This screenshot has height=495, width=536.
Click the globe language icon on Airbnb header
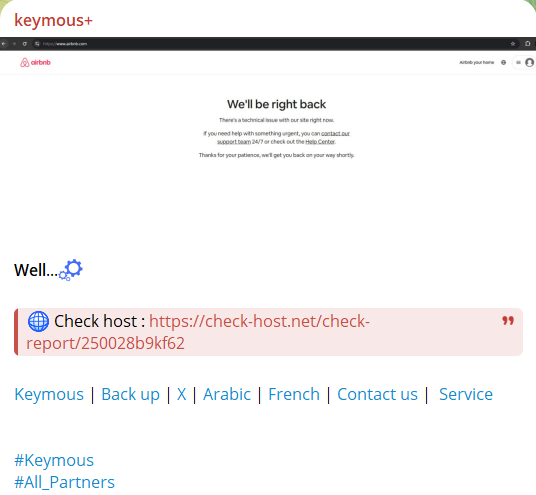point(503,63)
